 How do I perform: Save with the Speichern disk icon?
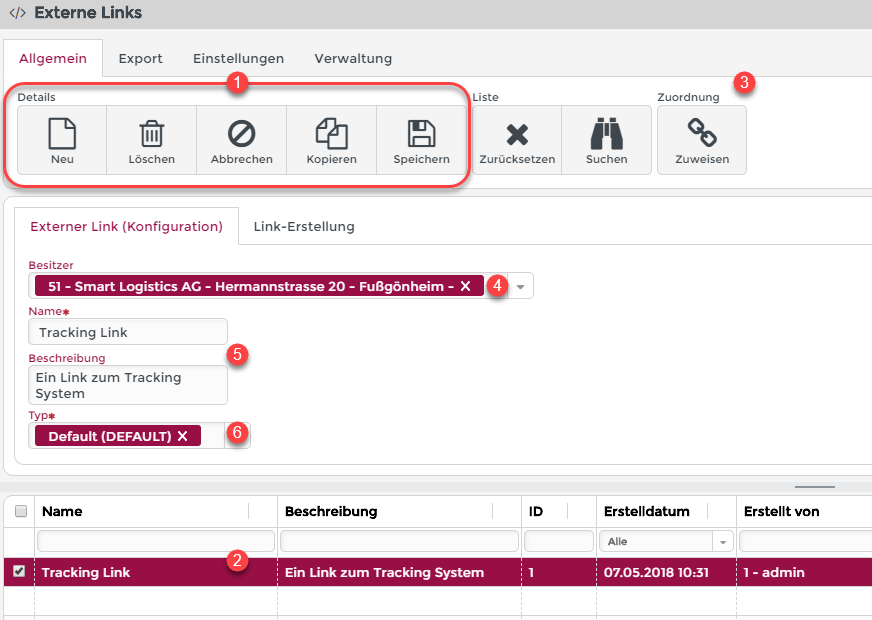[421, 133]
